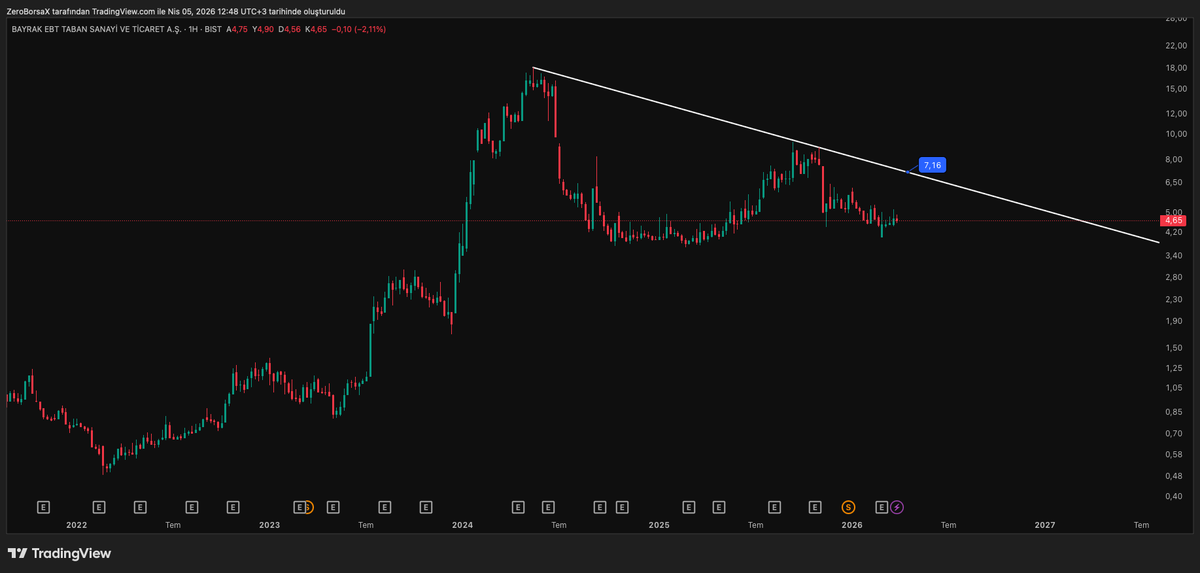Click the 6,50 price axis label

pos(1174,183)
